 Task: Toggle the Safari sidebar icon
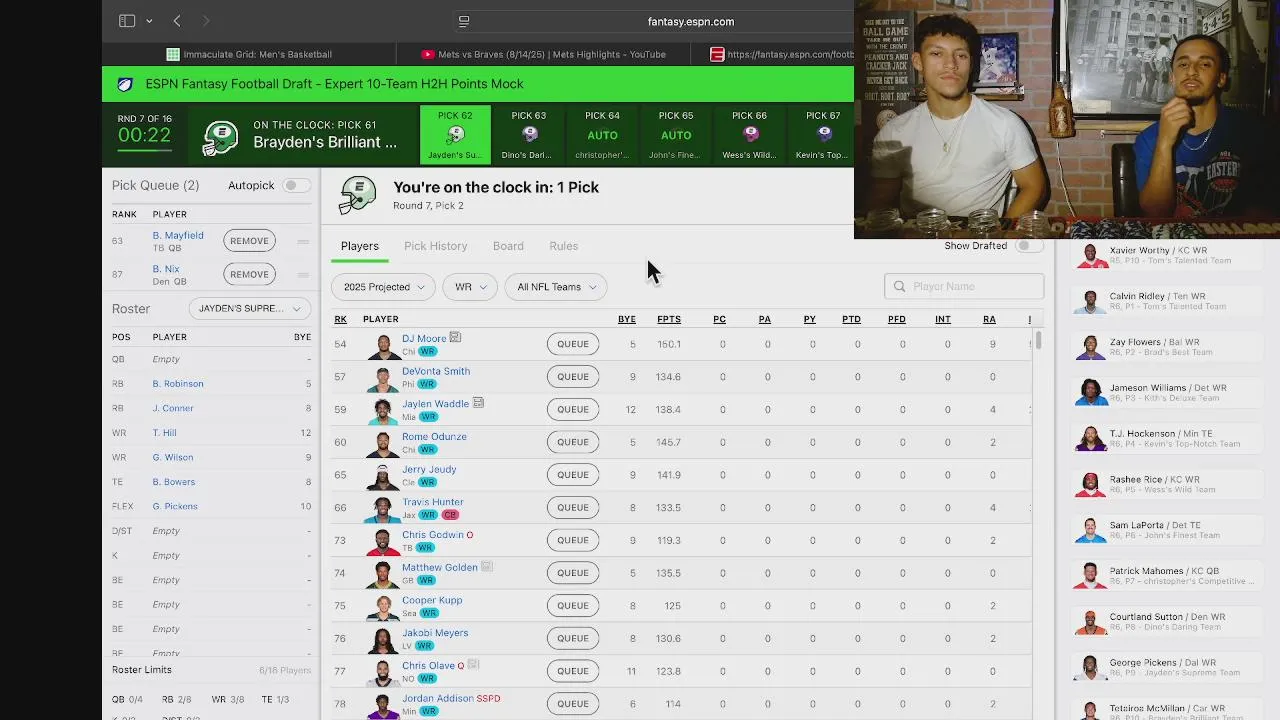tap(127, 21)
